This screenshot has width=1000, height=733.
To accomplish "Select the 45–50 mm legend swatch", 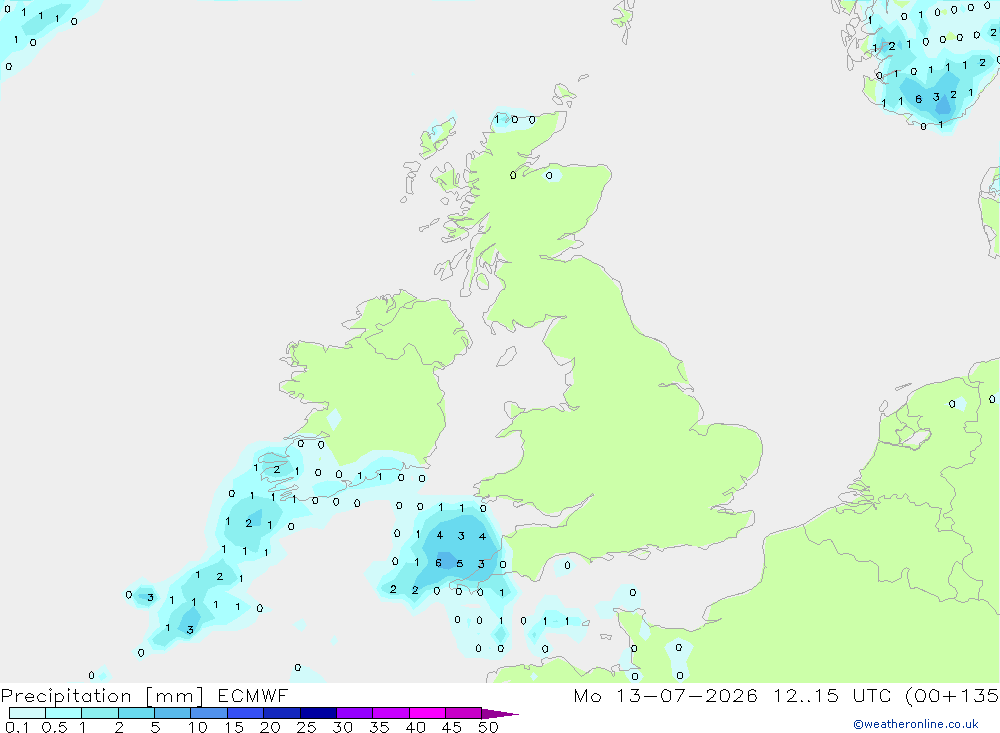I will pos(464,713).
